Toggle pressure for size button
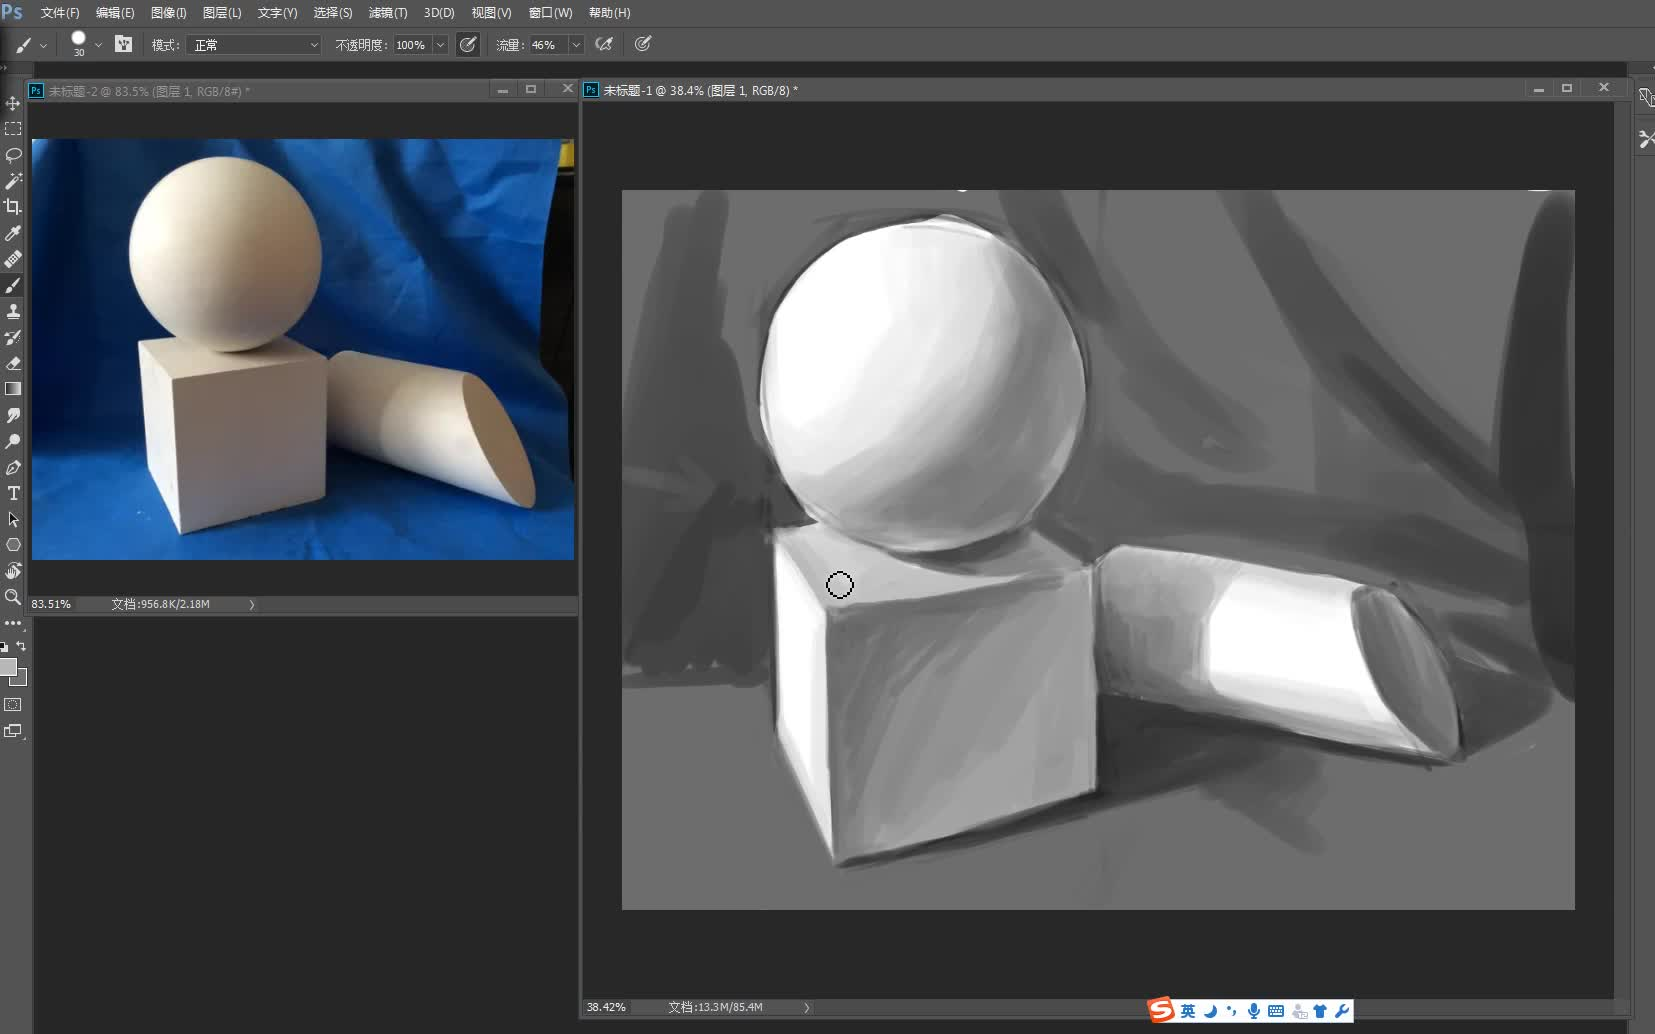This screenshot has width=1655, height=1034. (643, 44)
